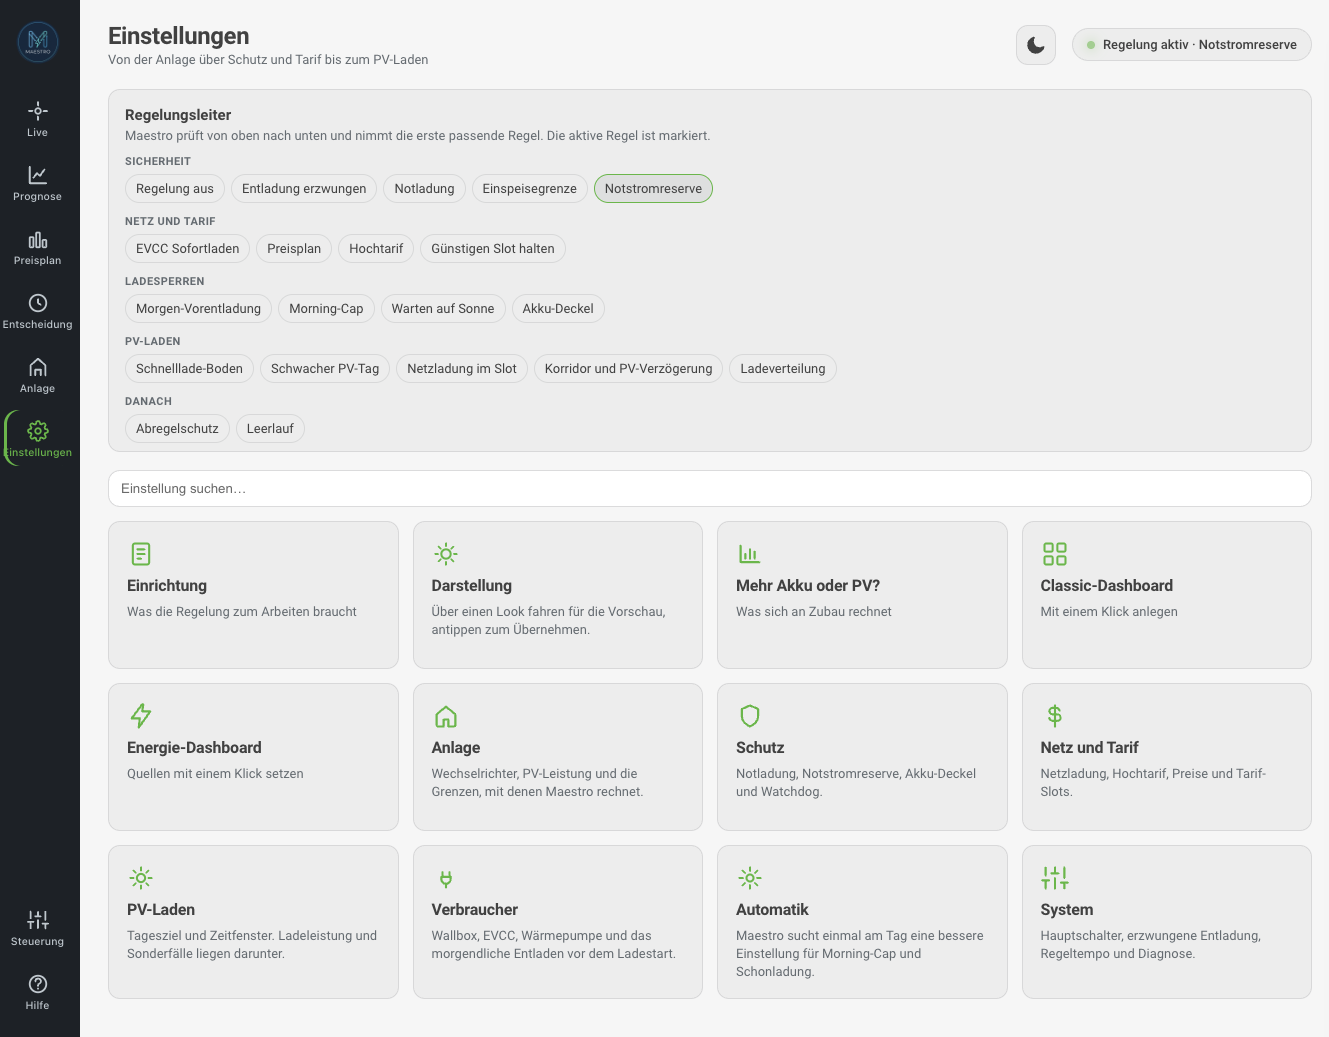The width and height of the screenshot is (1329, 1037).
Task: Click Netzladung im Slot chip
Action: click(462, 369)
